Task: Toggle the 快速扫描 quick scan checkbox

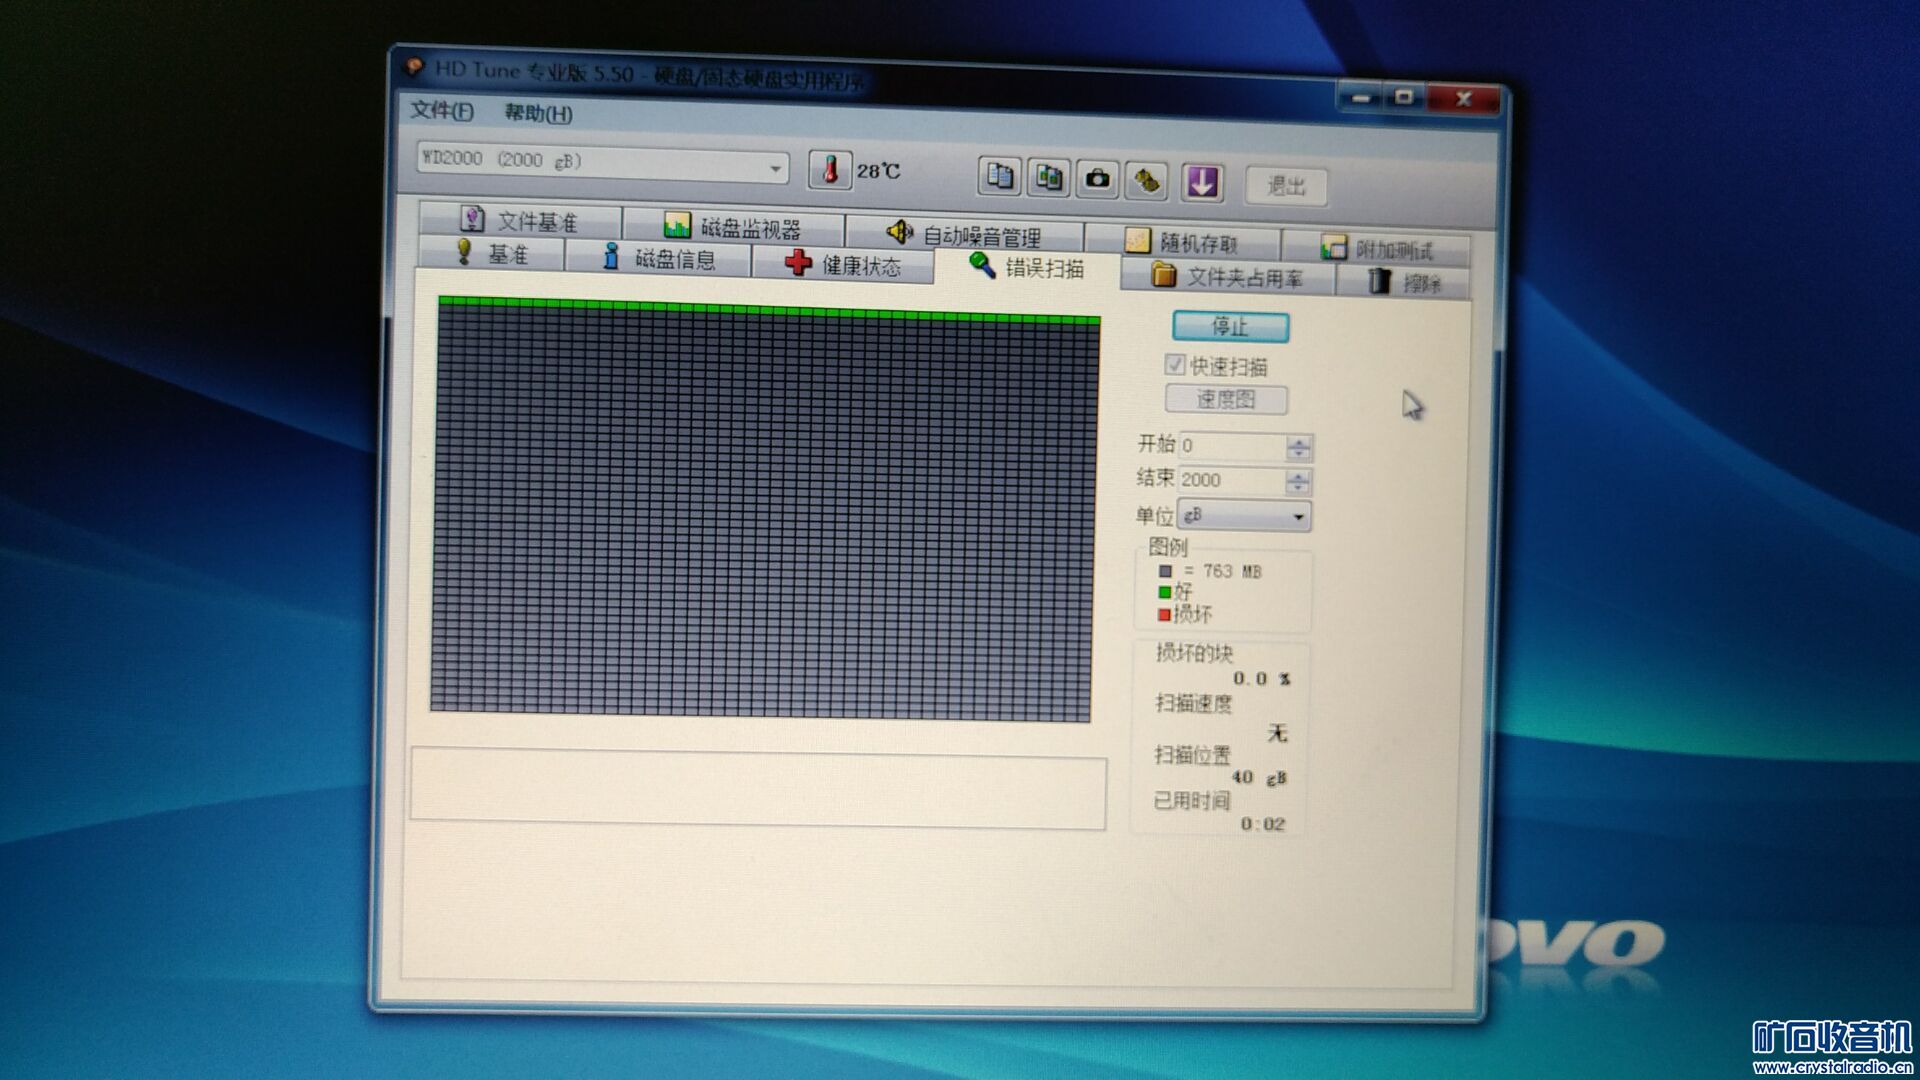Action: 1175,365
